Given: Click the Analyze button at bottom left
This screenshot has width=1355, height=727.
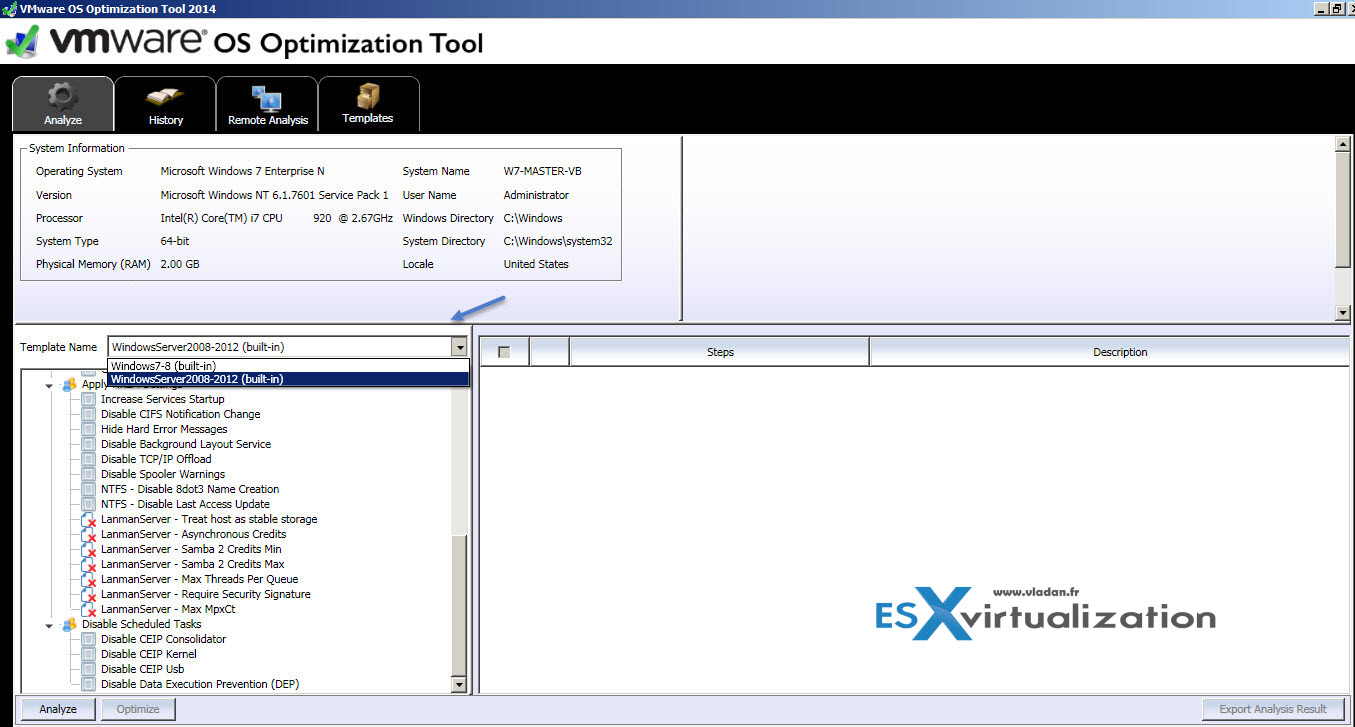Looking at the screenshot, I should (58, 709).
